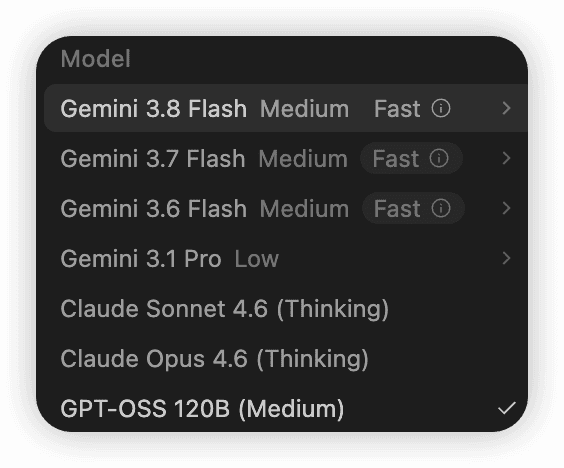564x468 pixels.
Task: Click info icon on Gemini 3.7 Flash row
Action: coord(439,158)
